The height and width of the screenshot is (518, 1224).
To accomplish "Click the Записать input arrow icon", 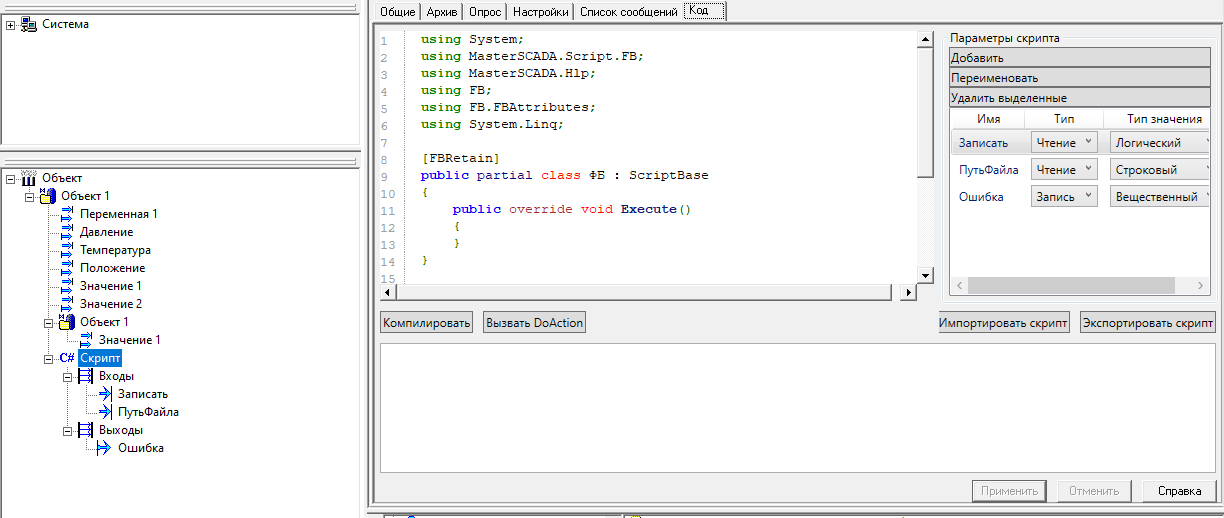I will pos(105,394).
